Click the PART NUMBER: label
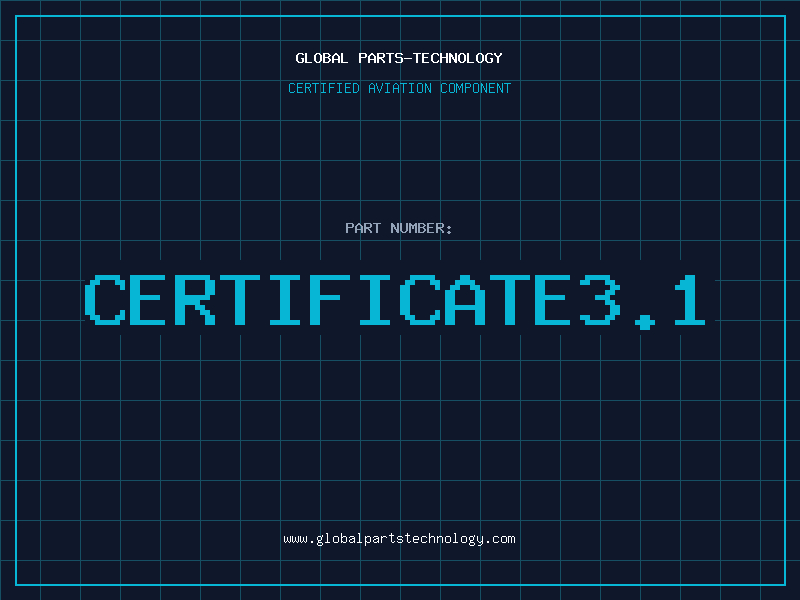This screenshot has width=800, height=600. tap(399, 228)
